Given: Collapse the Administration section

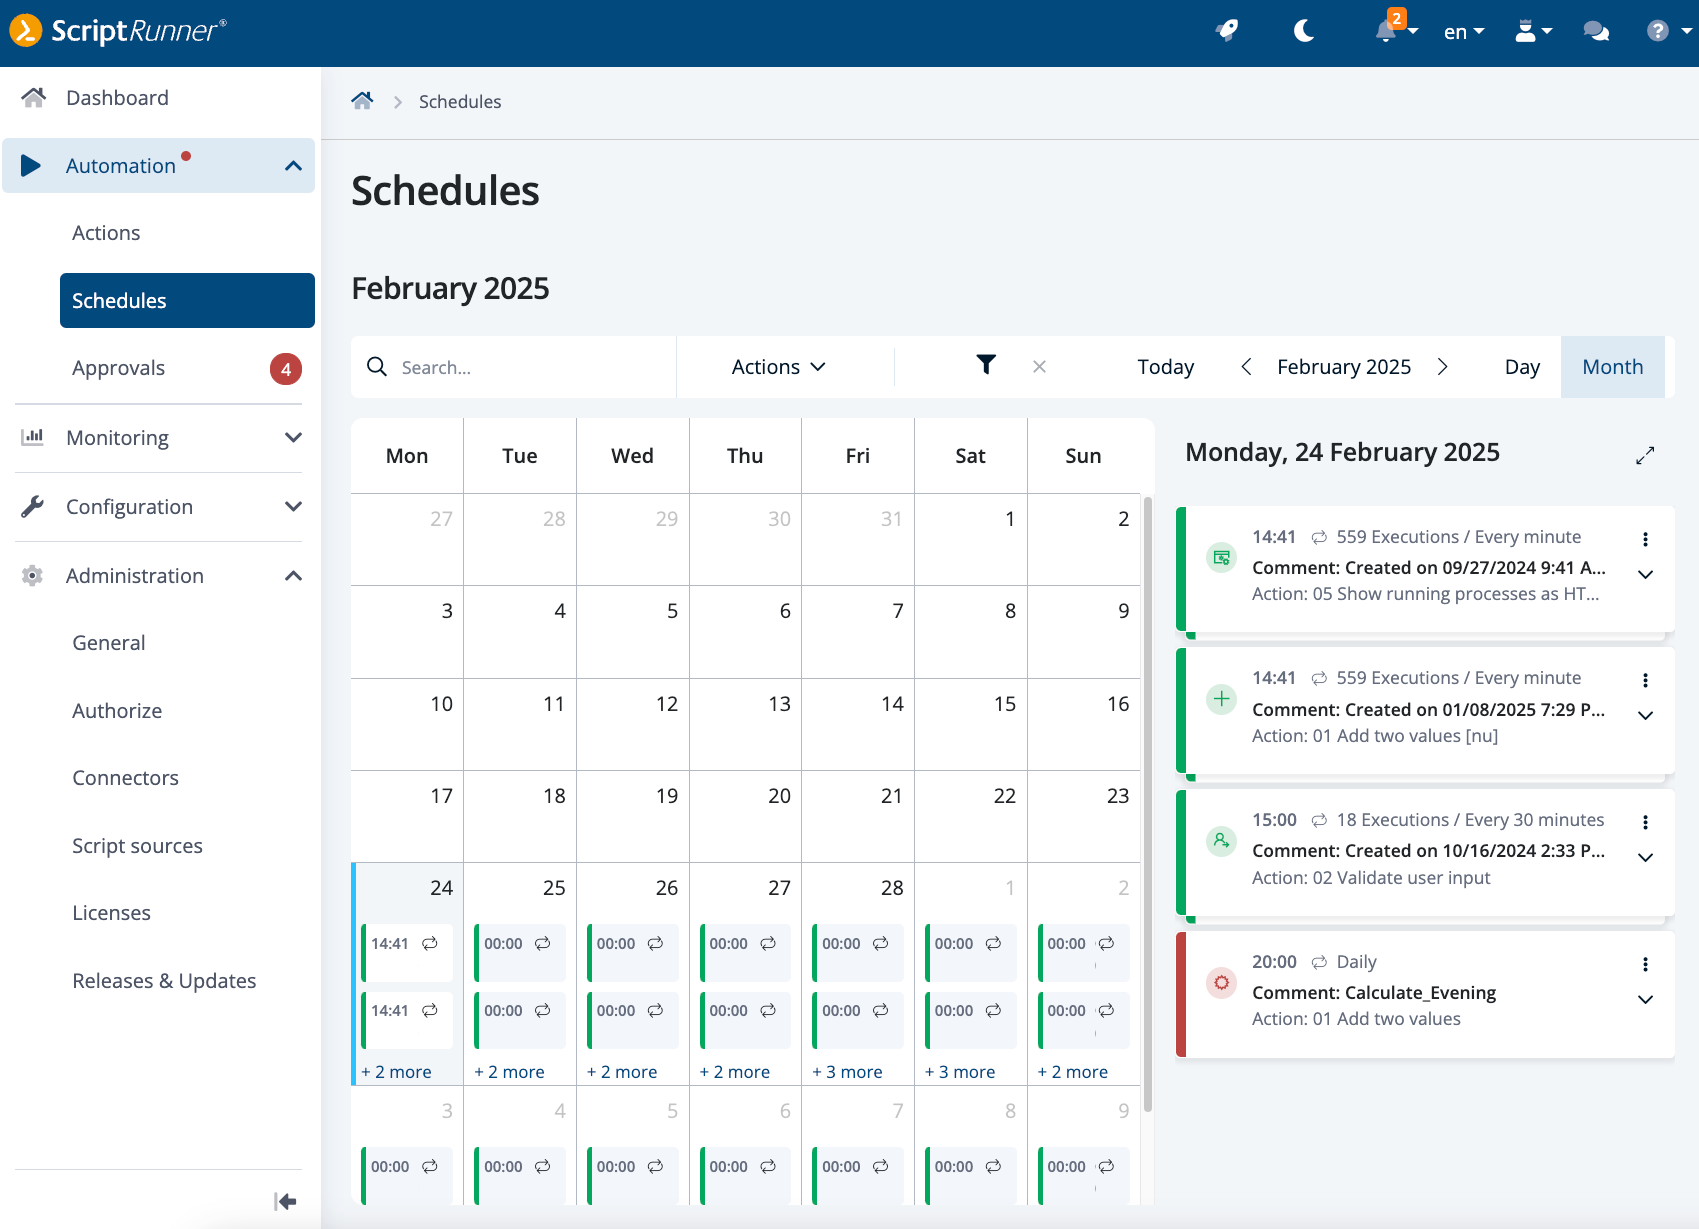Looking at the screenshot, I should point(293,576).
